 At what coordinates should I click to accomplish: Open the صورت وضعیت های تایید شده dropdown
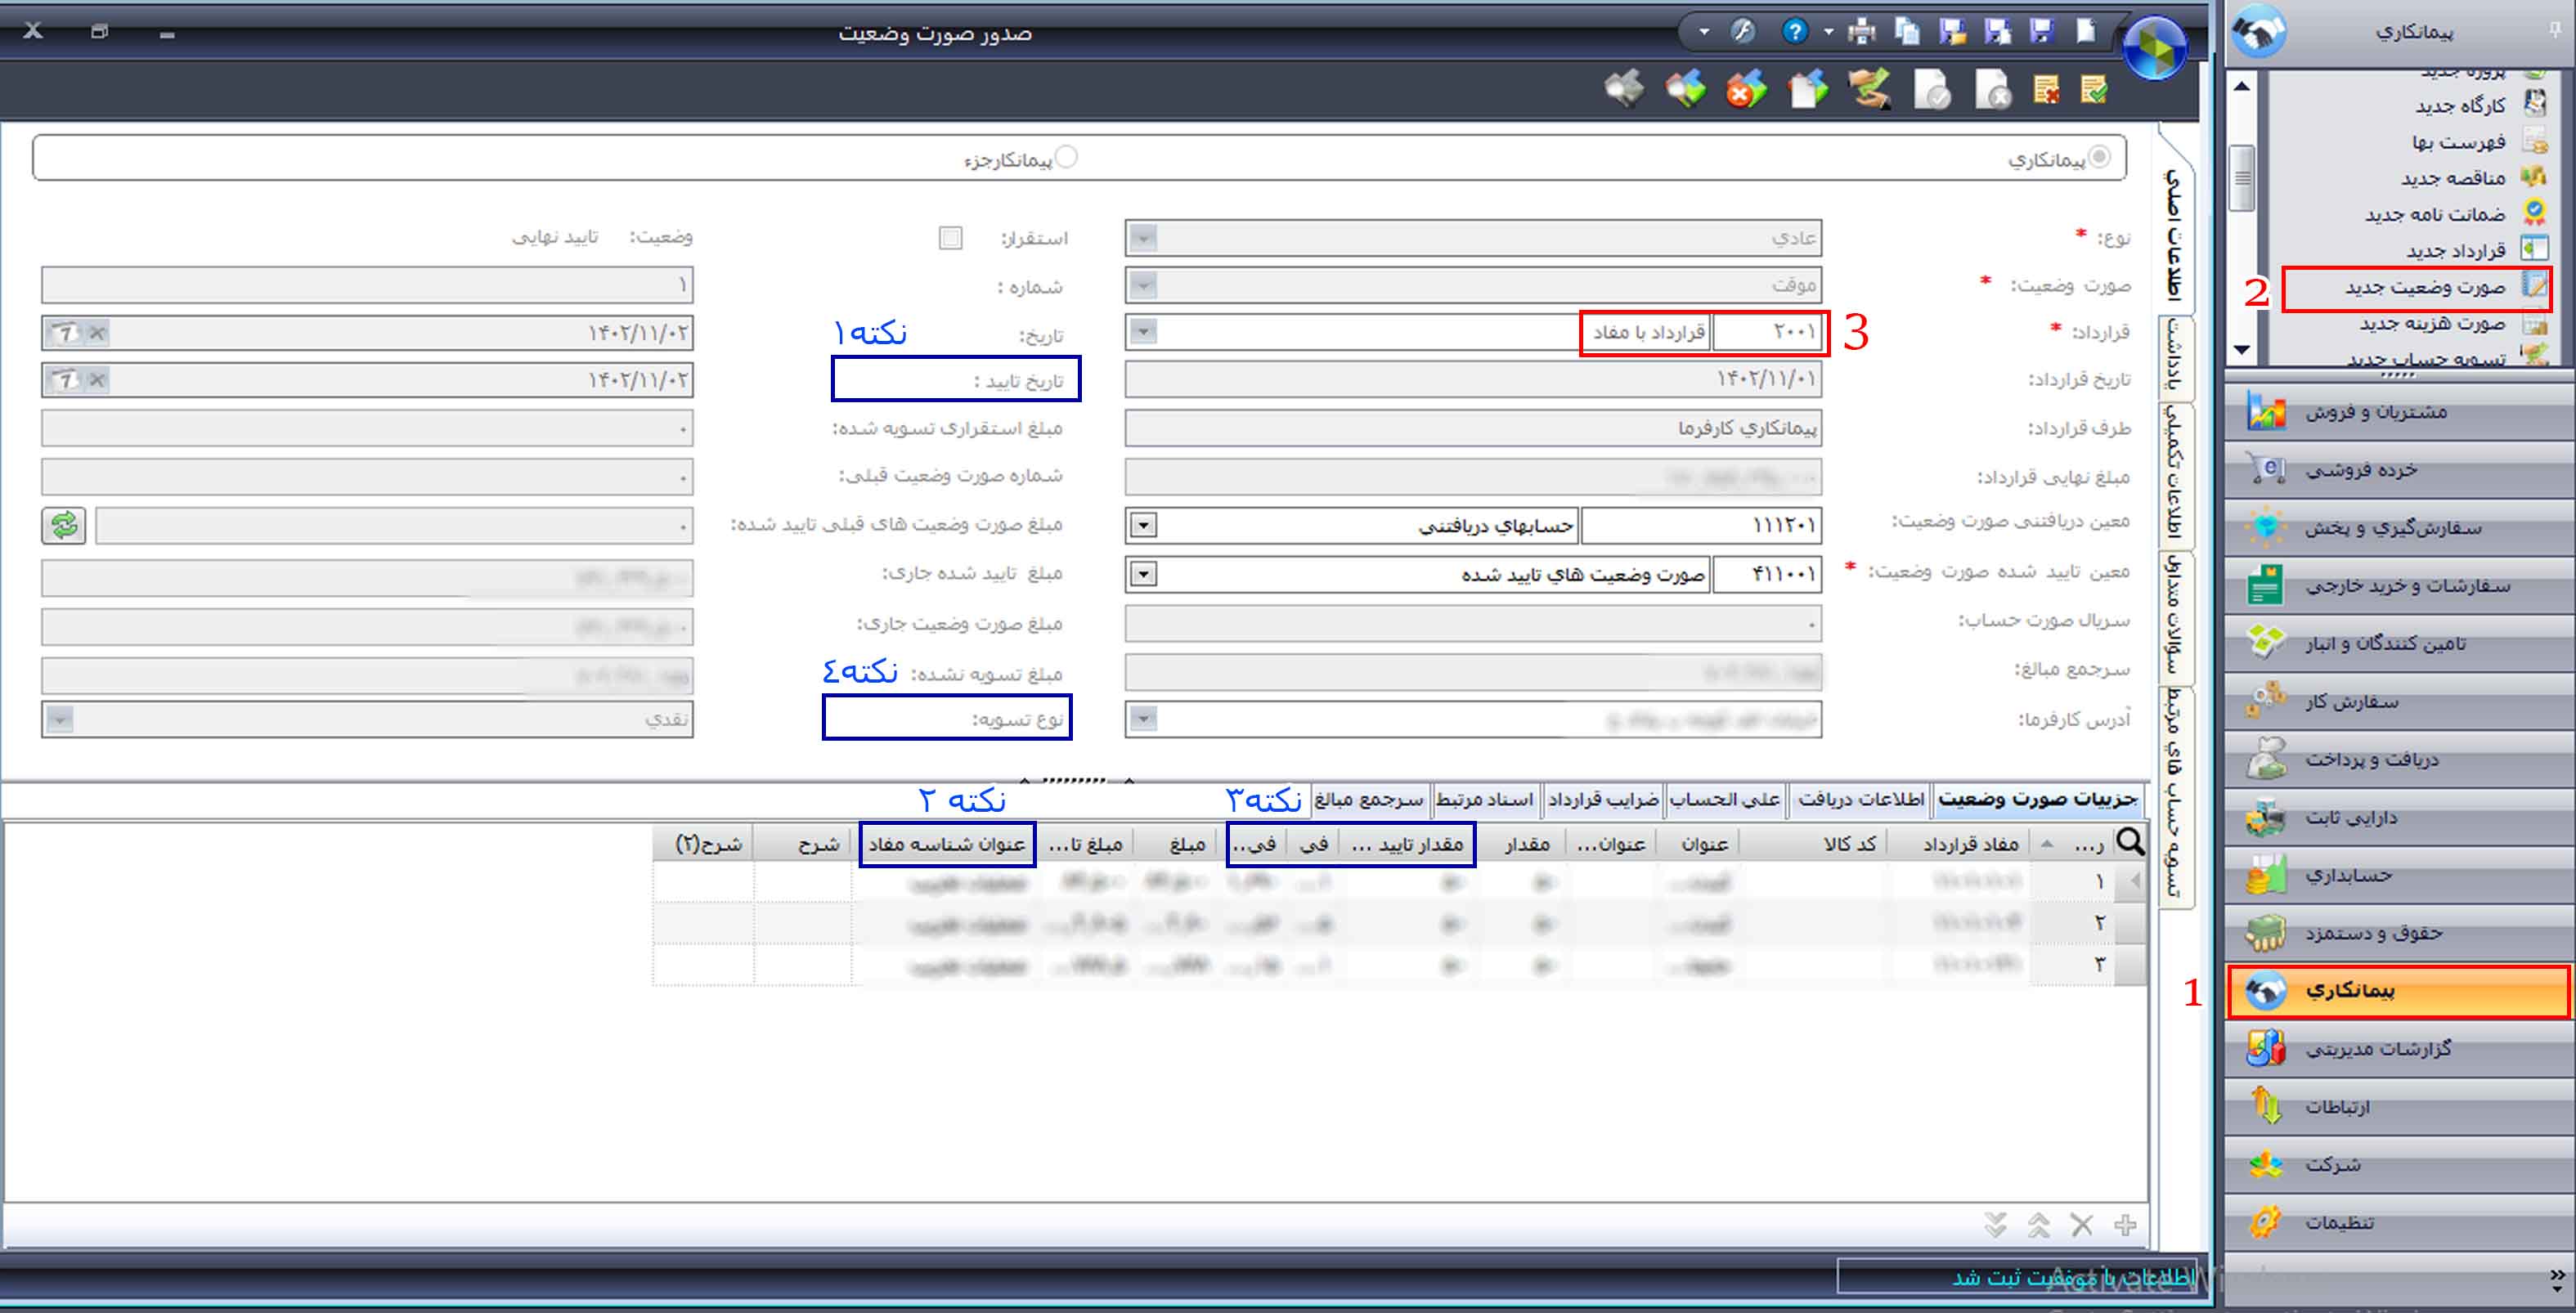pyautogui.click(x=1143, y=574)
